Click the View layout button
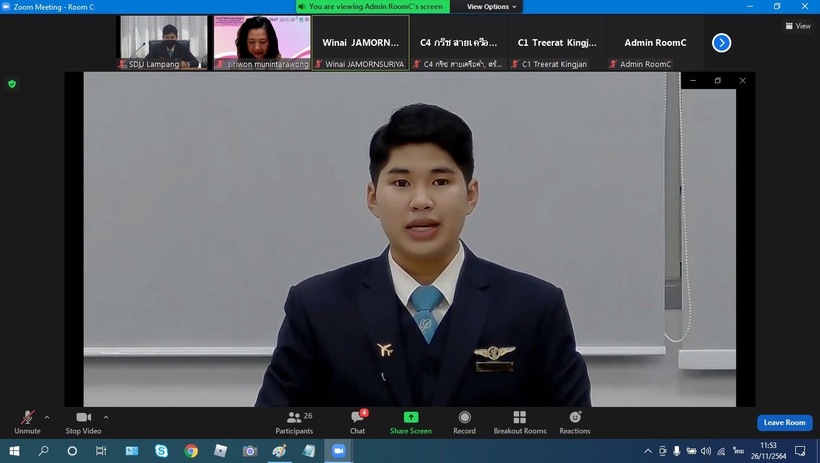 click(797, 26)
